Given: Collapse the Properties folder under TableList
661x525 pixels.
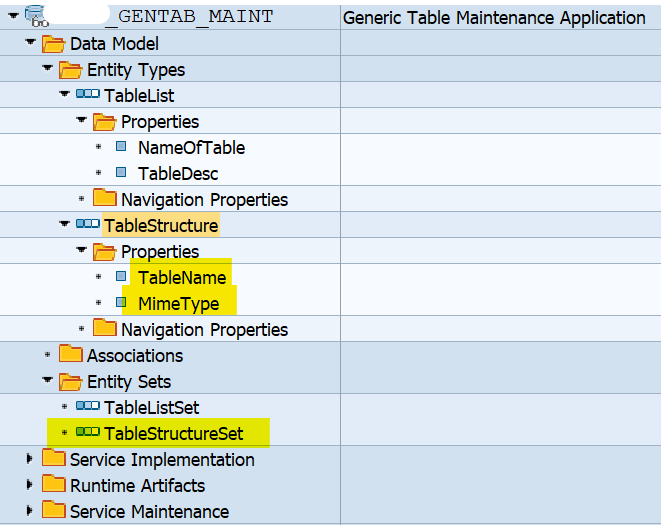Looking at the screenshot, I should [81, 120].
